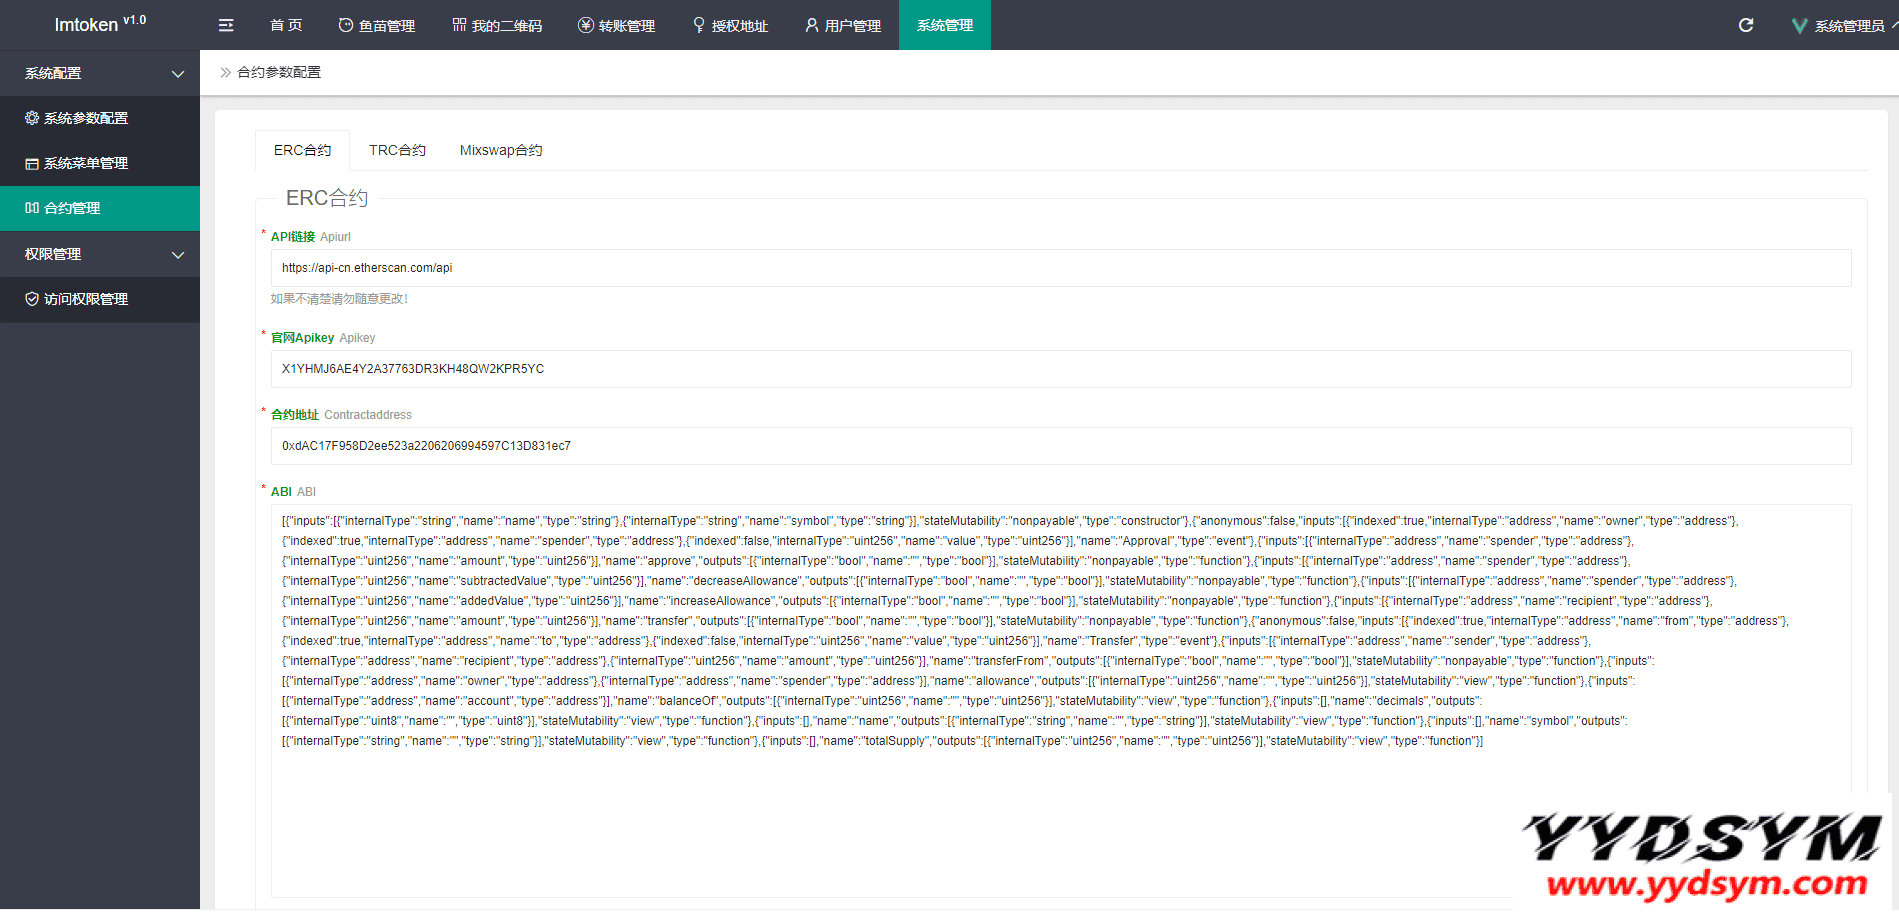
Task: Click the refresh icon in top bar
Action: [x=1746, y=25]
